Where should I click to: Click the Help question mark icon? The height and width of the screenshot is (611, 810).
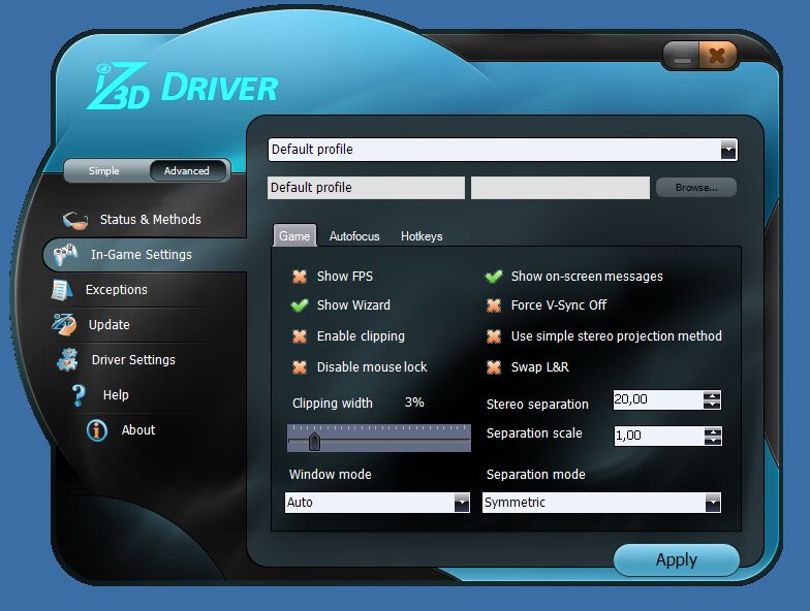point(78,395)
